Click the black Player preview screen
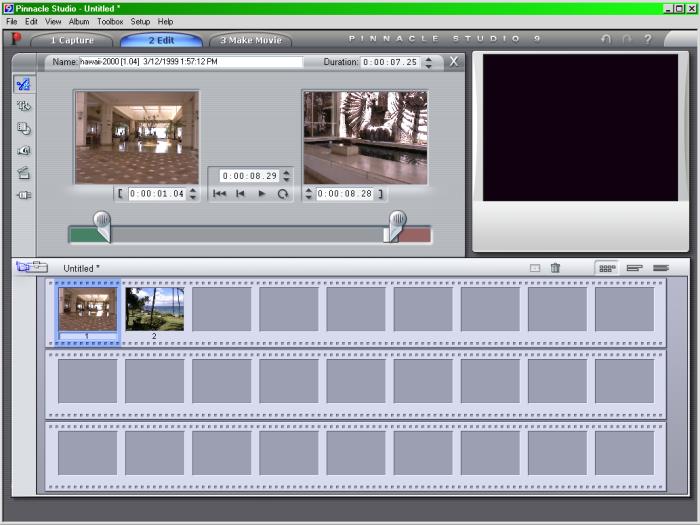Screen dimensions: 700x525 tap(580, 128)
